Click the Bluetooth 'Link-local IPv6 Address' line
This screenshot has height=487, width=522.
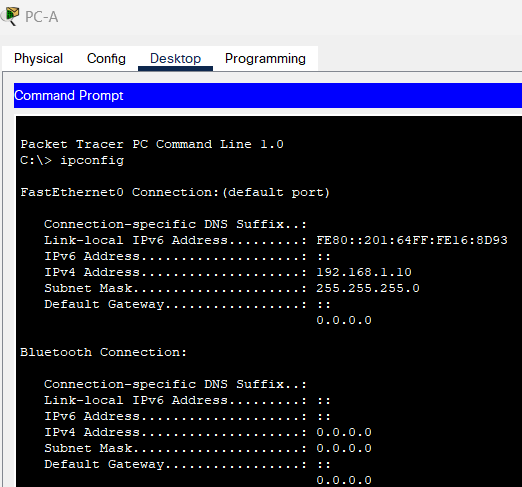[187, 400]
